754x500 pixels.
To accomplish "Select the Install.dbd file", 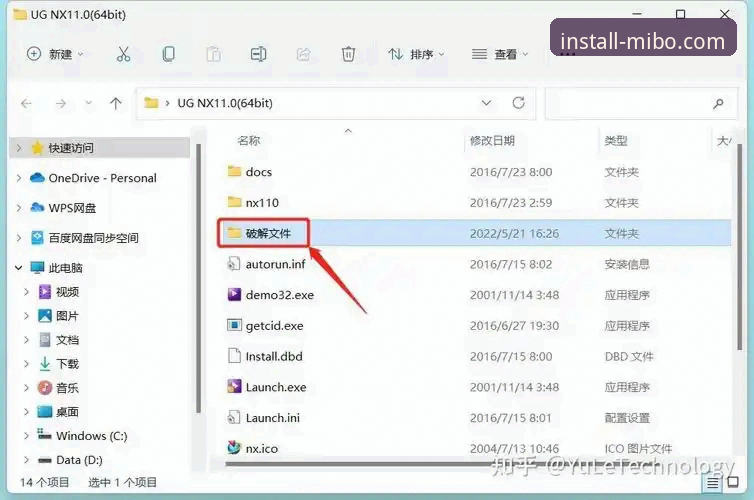I will (264, 356).
